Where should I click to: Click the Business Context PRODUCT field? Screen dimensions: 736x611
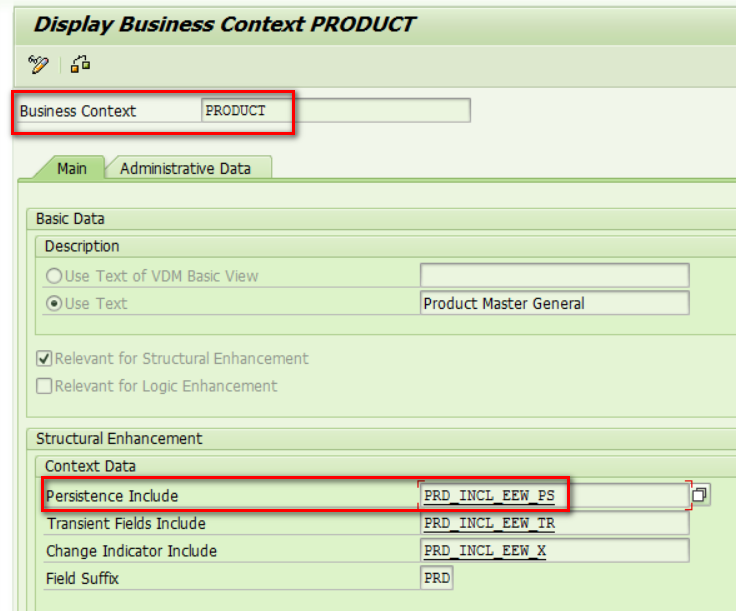[x=336, y=111]
